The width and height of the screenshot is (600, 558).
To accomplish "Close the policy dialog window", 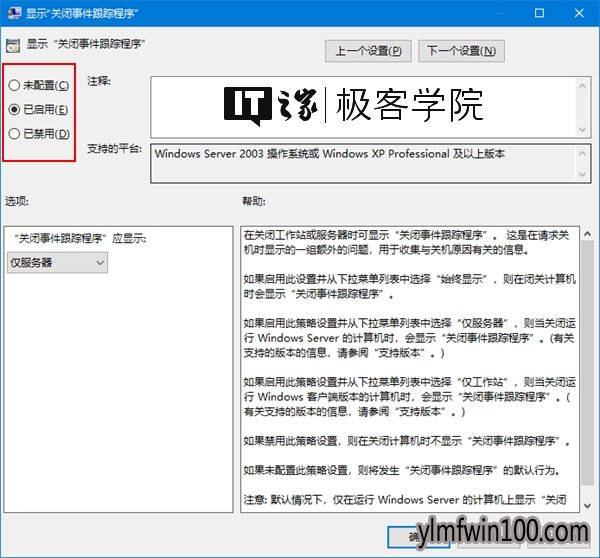I will [579, 13].
